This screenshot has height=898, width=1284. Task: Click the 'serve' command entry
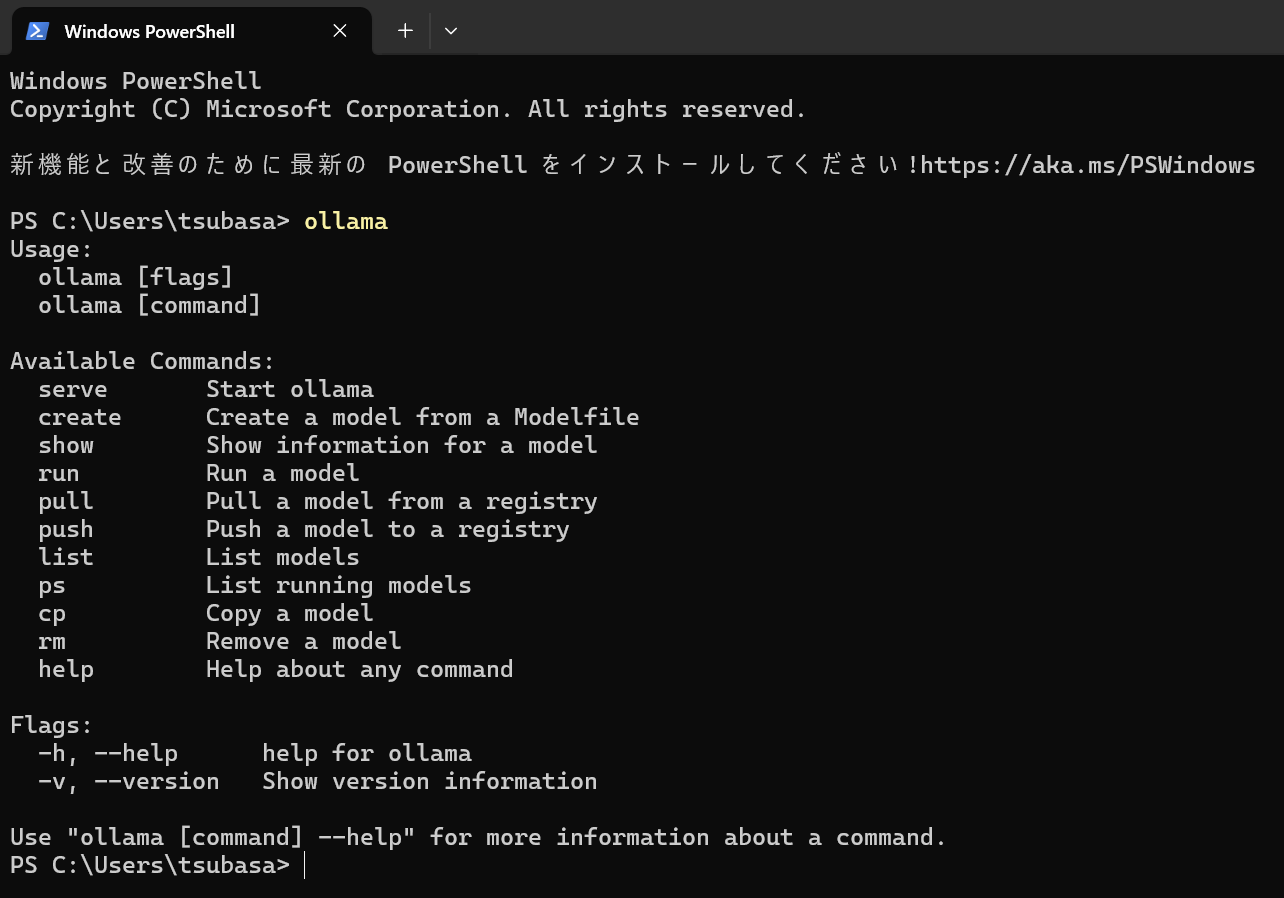tap(72, 388)
